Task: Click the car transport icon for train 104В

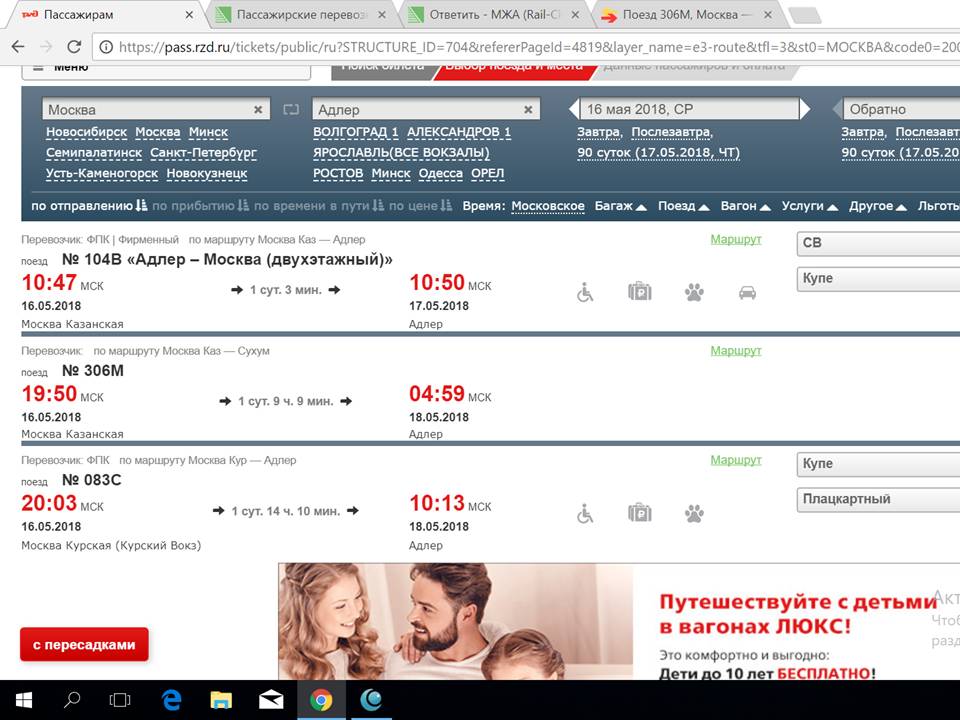Action: 747,292
